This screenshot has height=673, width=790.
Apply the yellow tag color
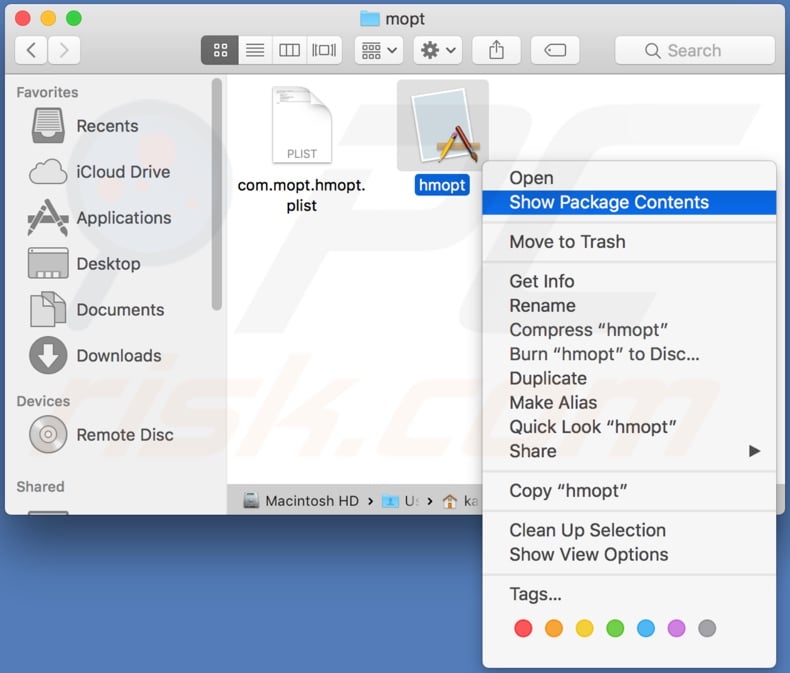[x=584, y=628]
